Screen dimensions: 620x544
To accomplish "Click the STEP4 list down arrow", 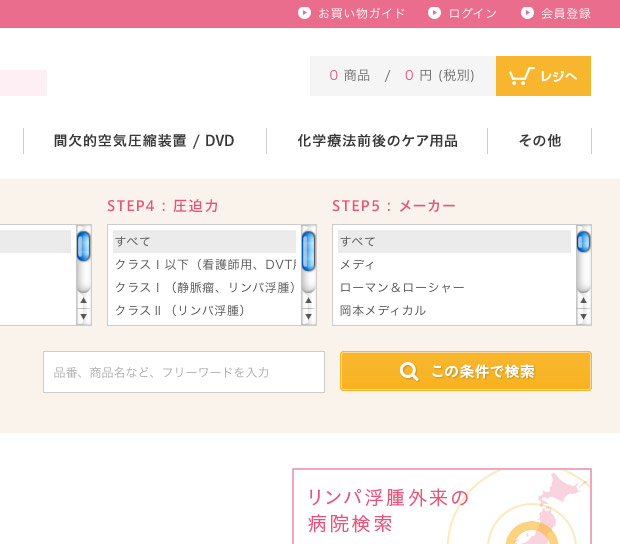I will click(x=308, y=317).
